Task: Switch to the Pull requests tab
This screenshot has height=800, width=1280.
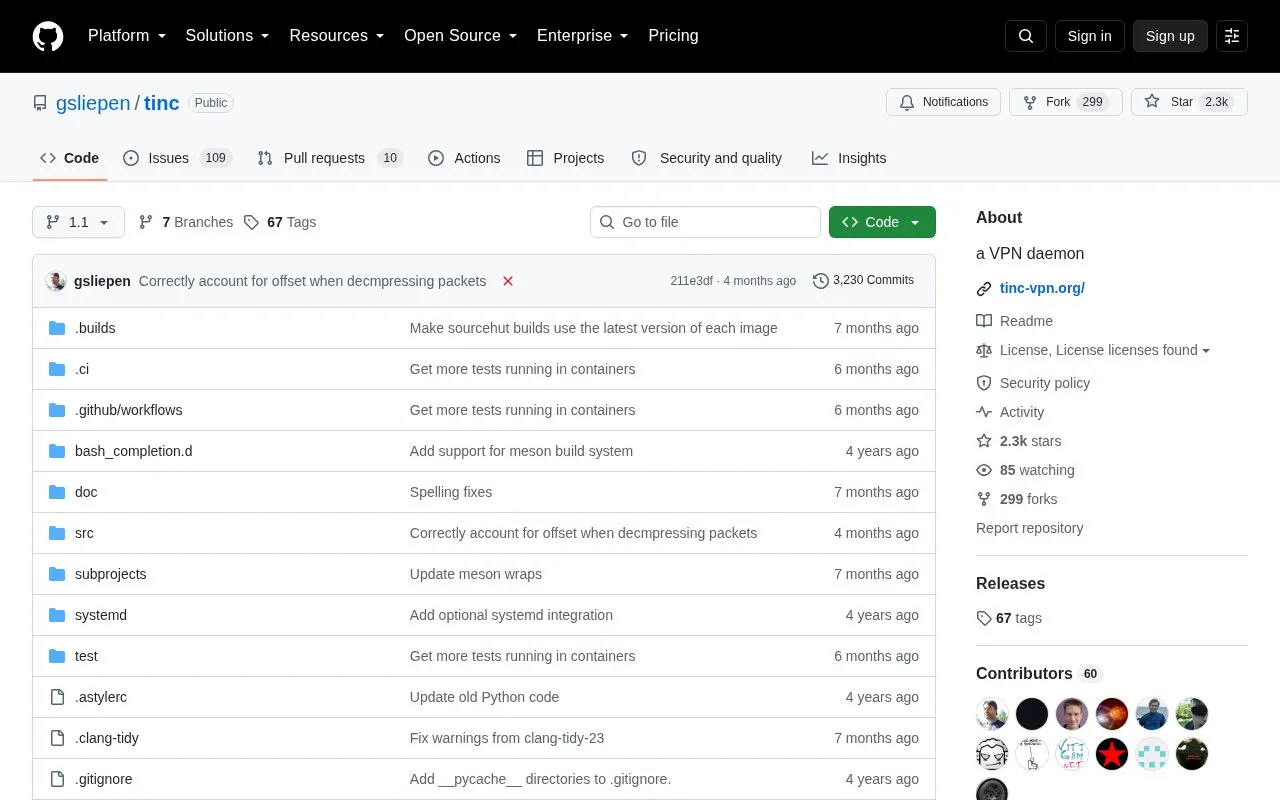Action: [x=329, y=158]
